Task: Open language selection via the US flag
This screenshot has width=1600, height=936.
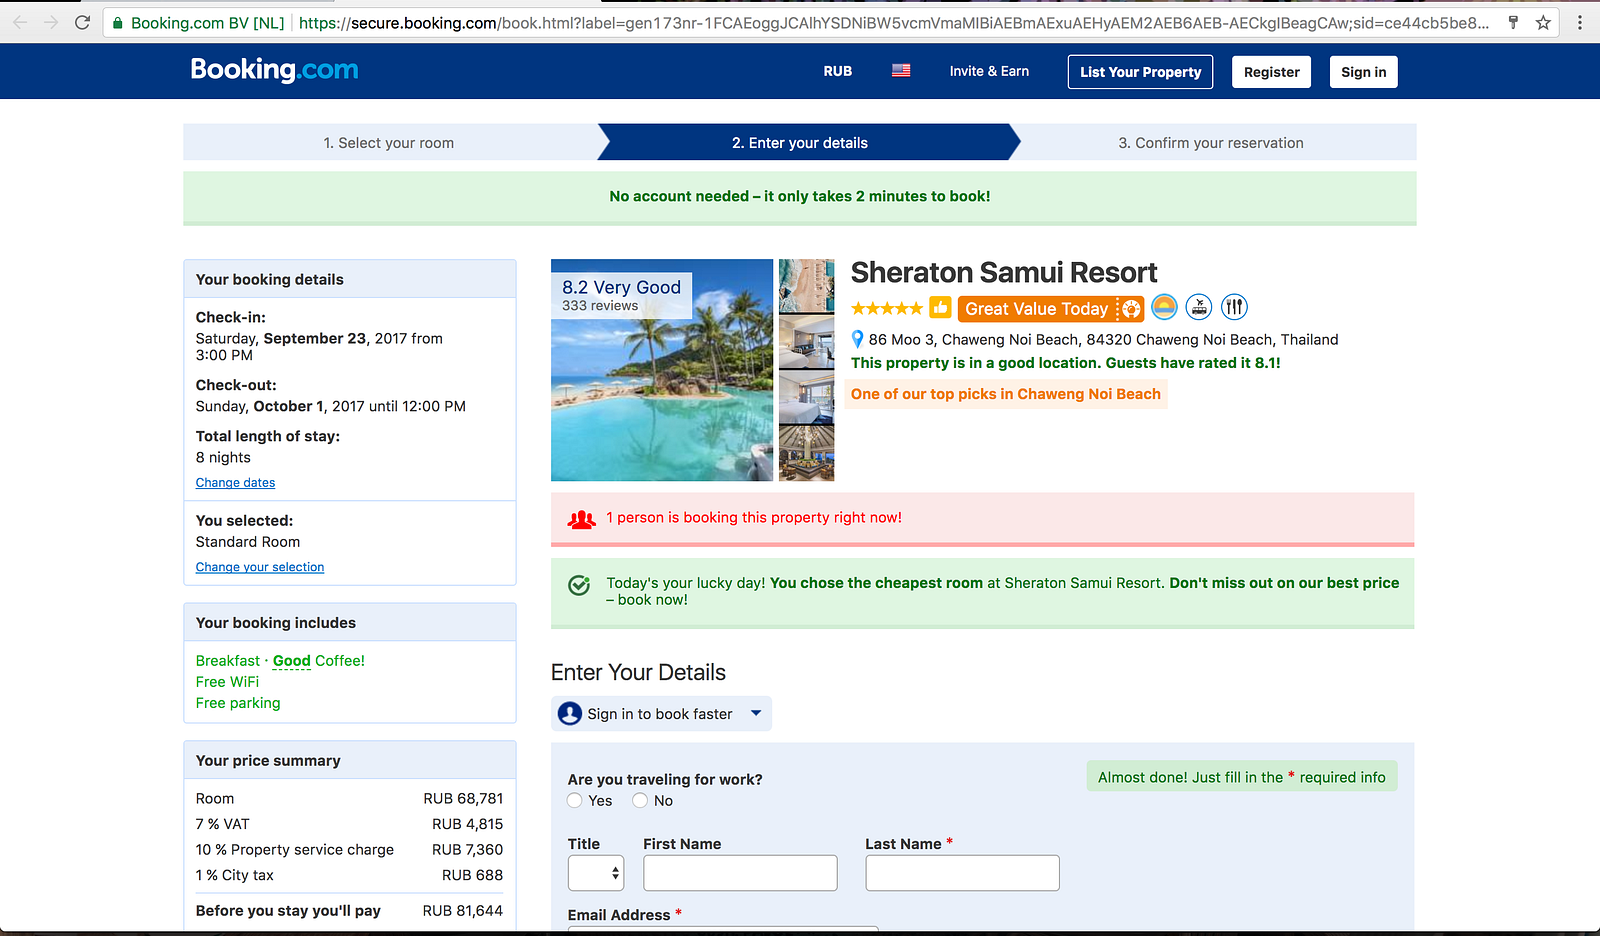Action: [901, 71]
